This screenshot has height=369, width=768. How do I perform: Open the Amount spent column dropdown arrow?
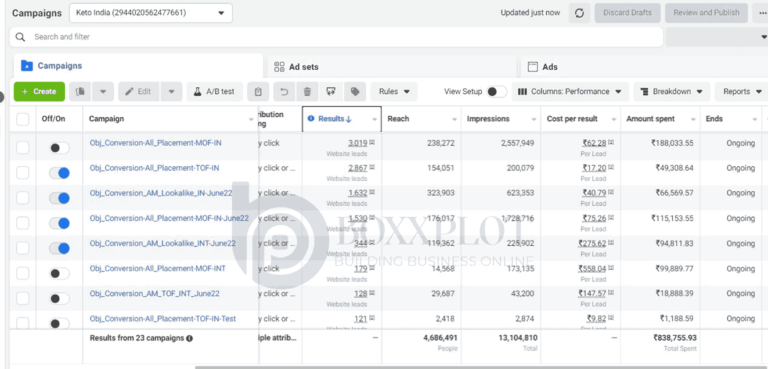693,120
